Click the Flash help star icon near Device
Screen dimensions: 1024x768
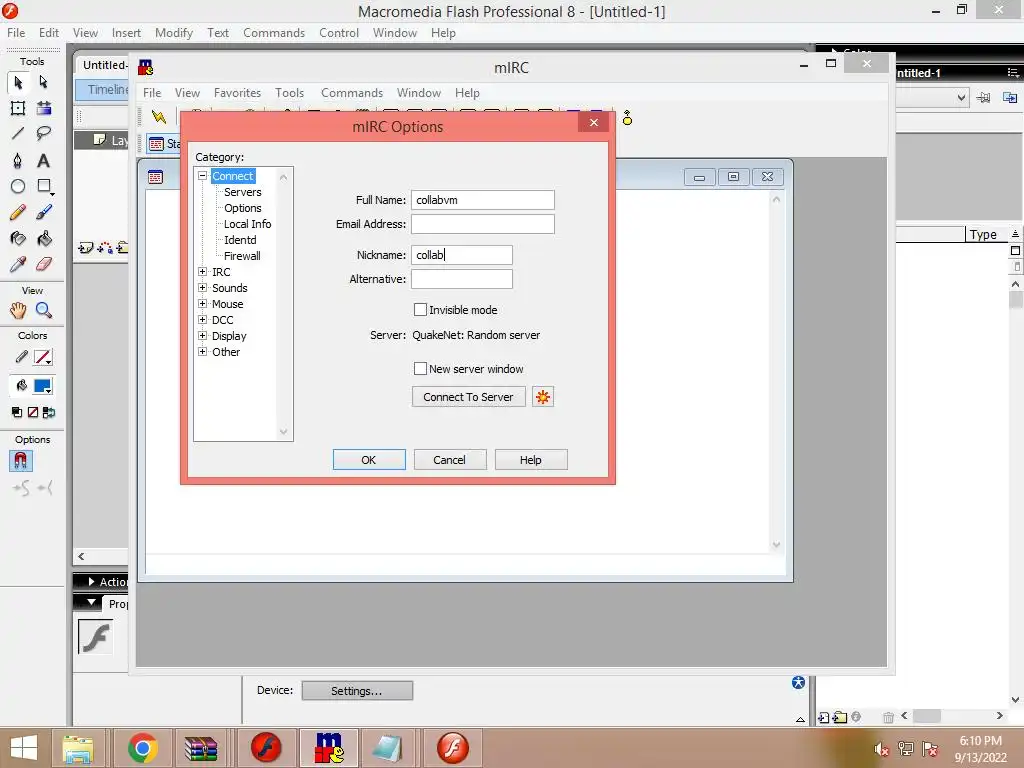click(798, 682)
